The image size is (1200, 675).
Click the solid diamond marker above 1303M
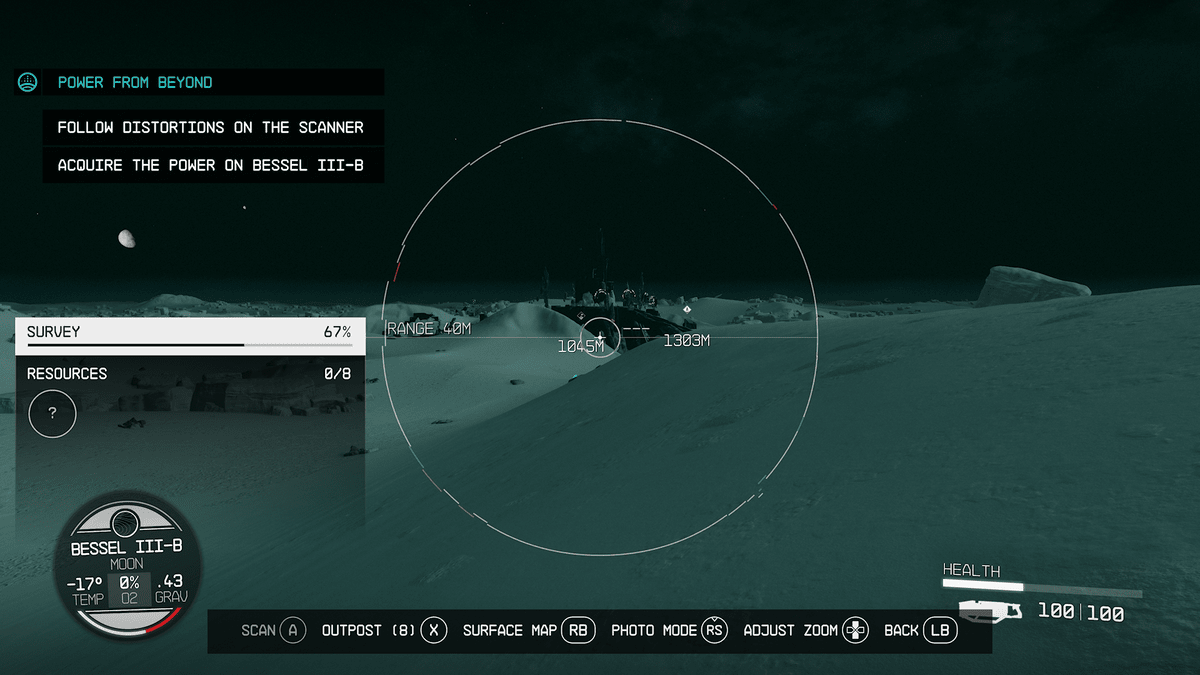(687, 310)
